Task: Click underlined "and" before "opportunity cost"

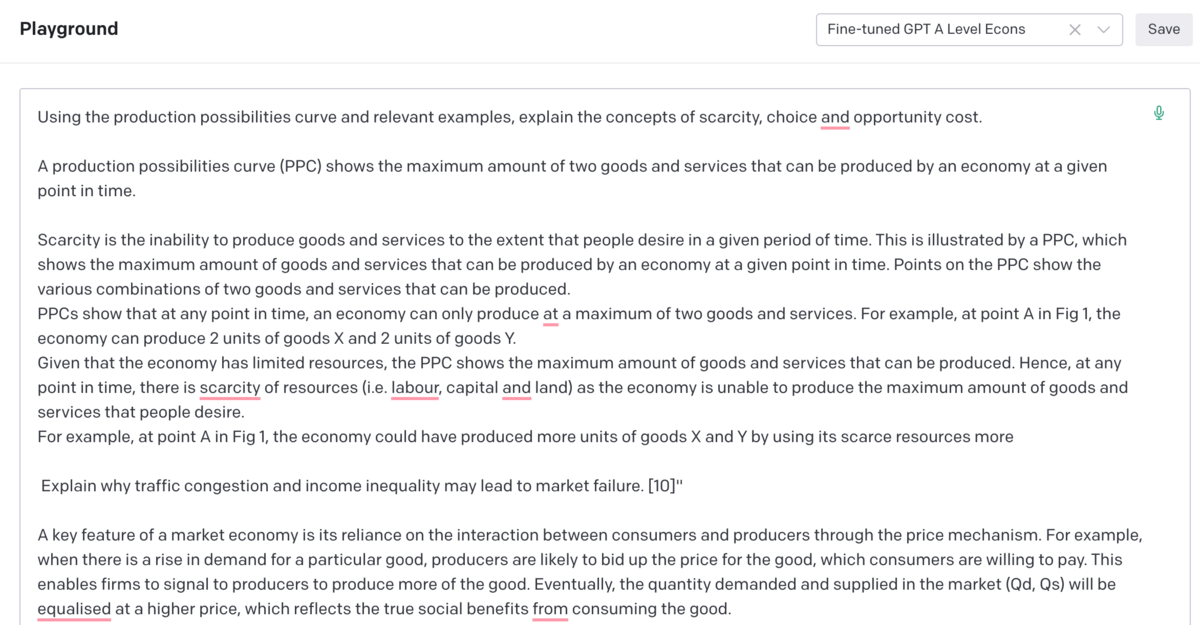Action: pyautogui.click(x=835, y=117)
